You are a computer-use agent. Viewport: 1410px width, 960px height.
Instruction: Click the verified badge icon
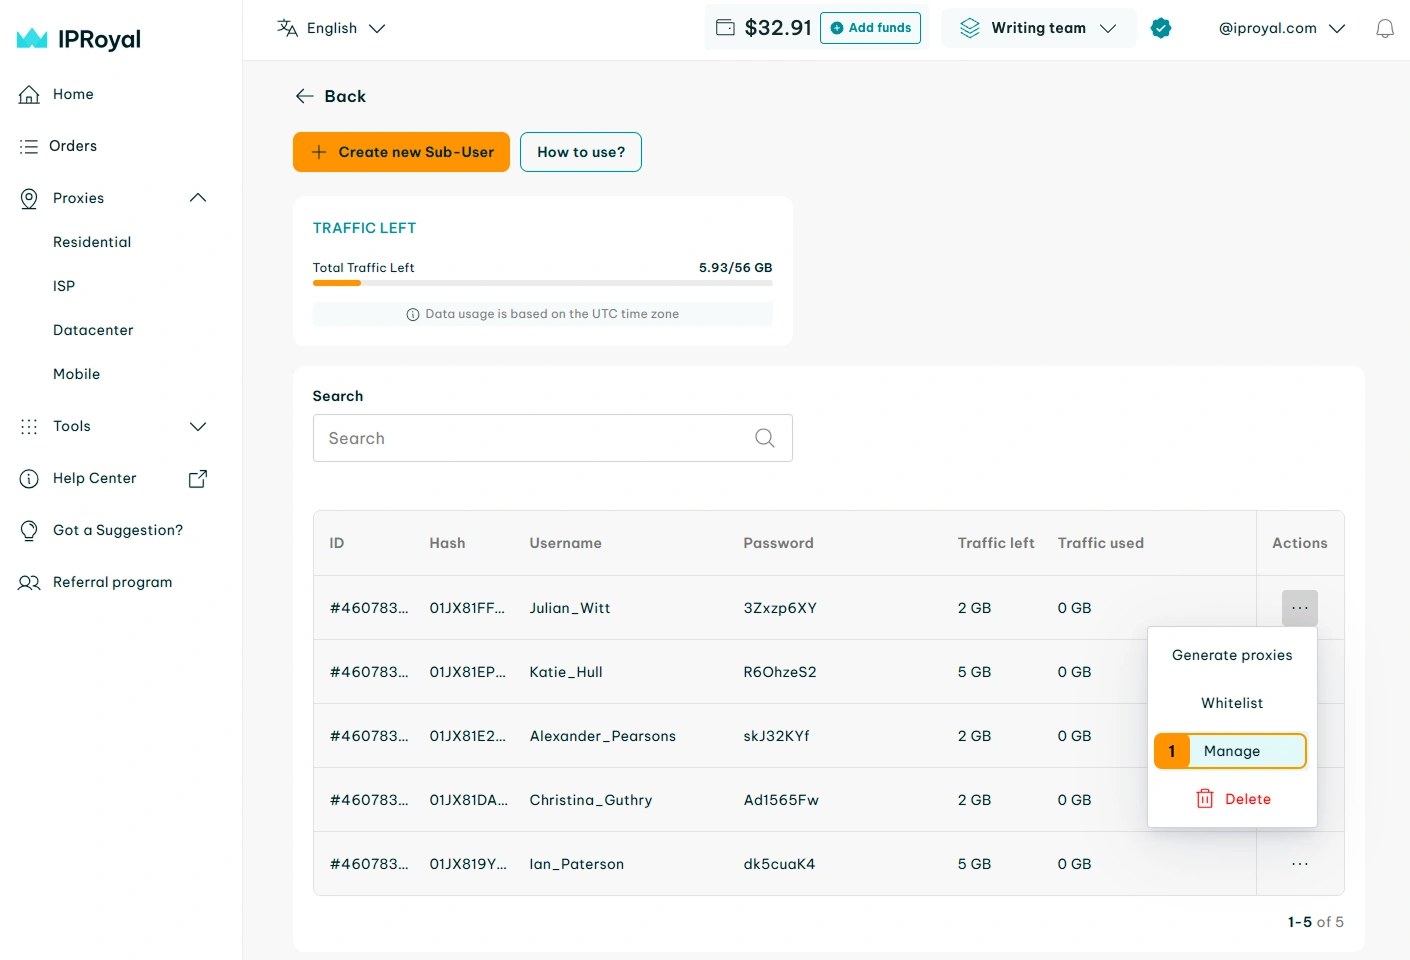[x=1161, y=28]
